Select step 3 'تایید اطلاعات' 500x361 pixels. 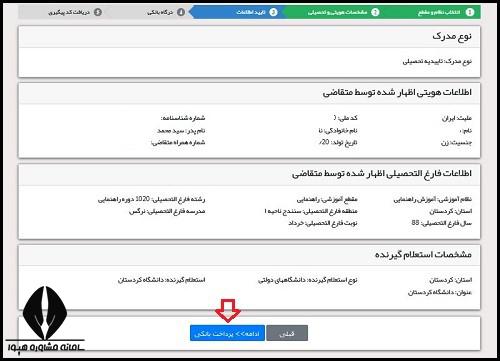(x=257, y=12)
